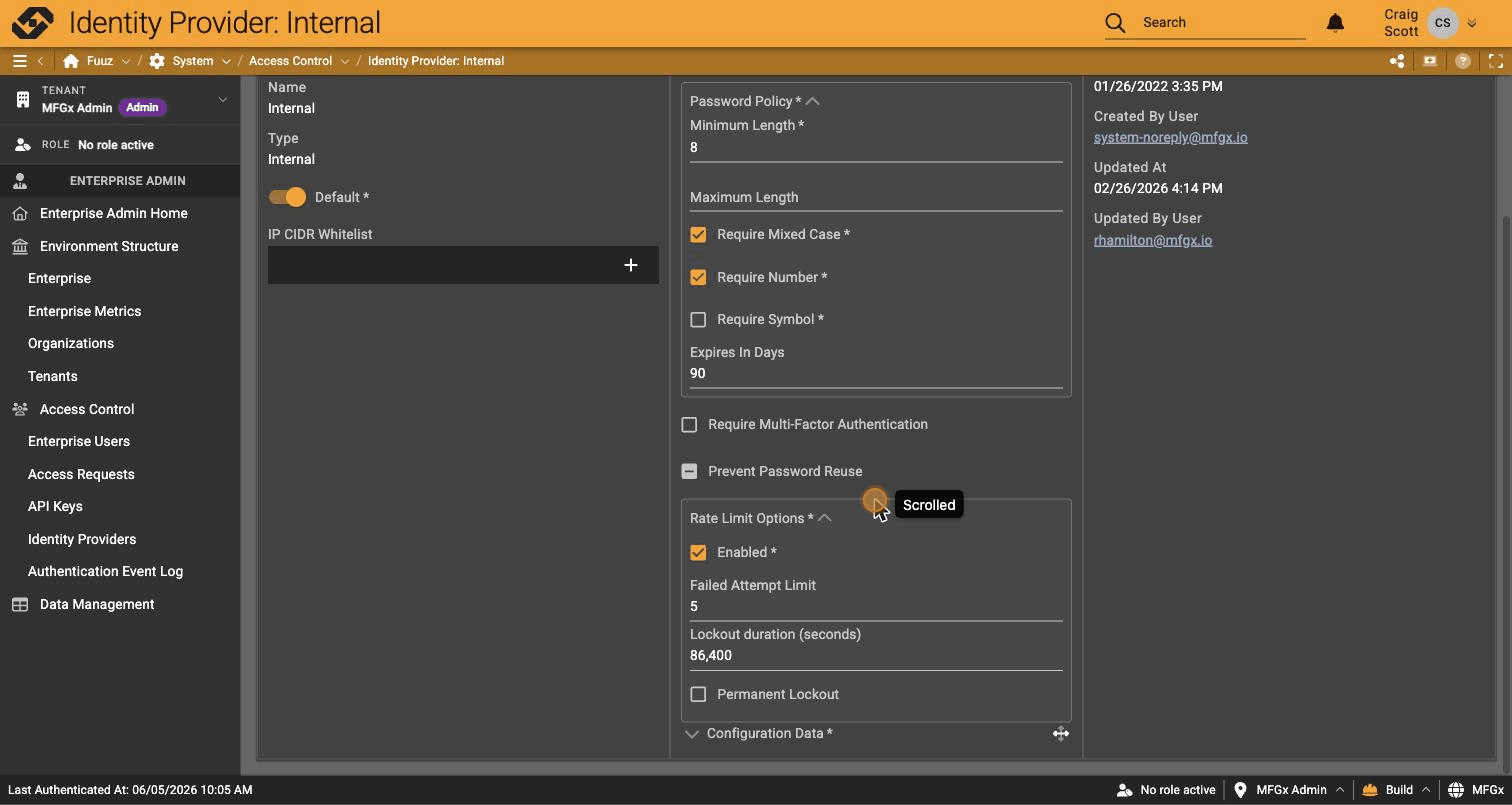The image size is (1512, 805).
Task: Uncheck Rate Limit Enabled checkbox
Action: [x=698, y=552]
